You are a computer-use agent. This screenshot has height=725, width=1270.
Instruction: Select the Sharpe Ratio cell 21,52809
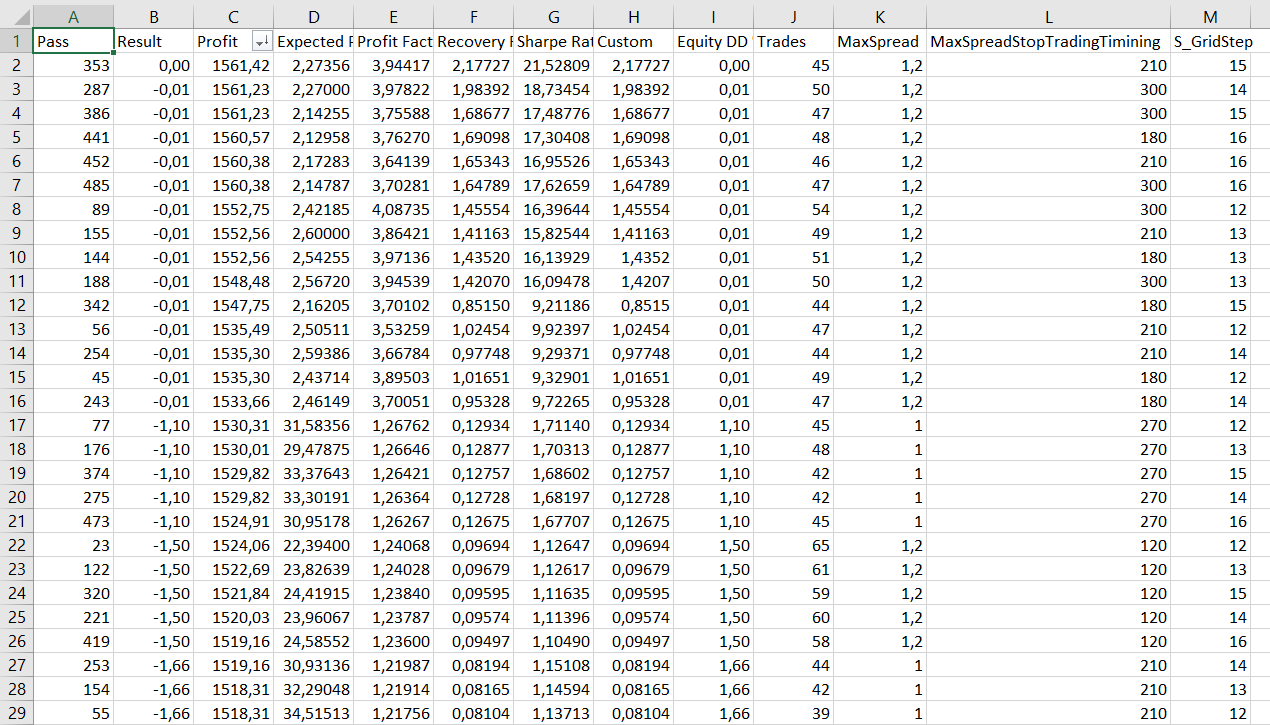tap(553, 65)
